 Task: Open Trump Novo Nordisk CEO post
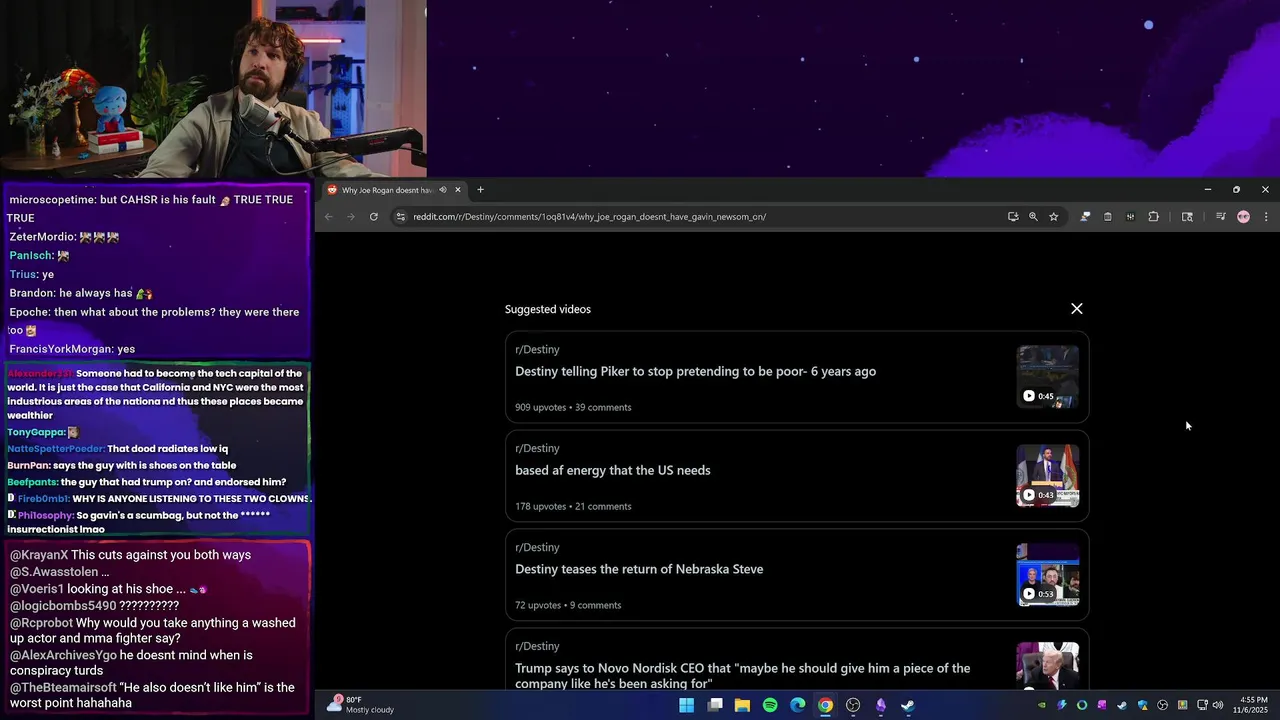point(742,676)
